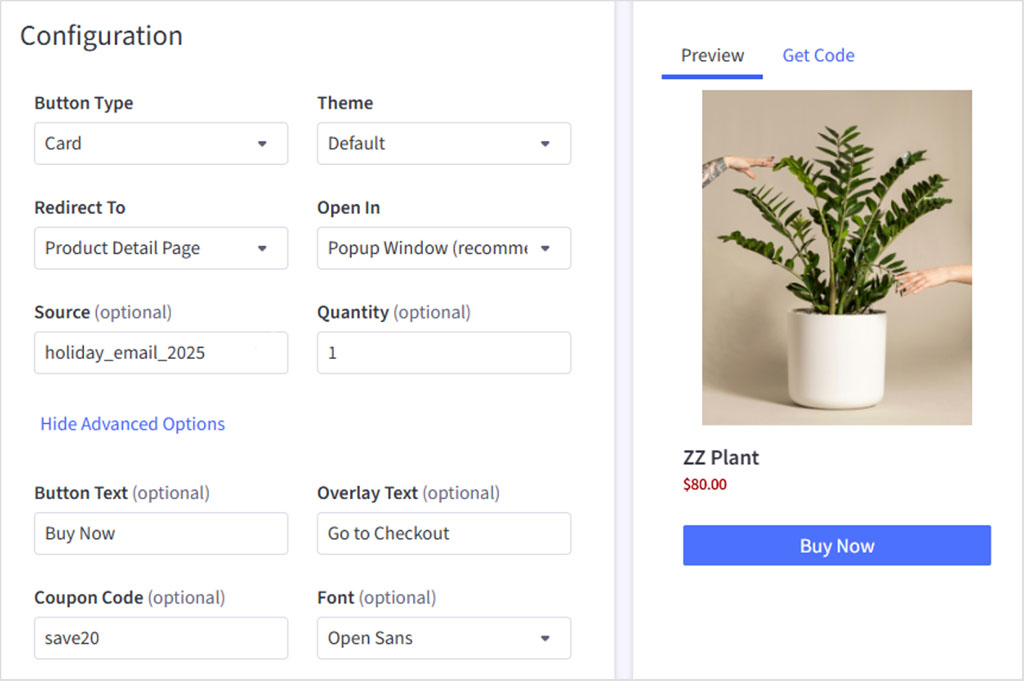Switch to the Get Code tab
1024x681 pixels.
coord(818,55)
